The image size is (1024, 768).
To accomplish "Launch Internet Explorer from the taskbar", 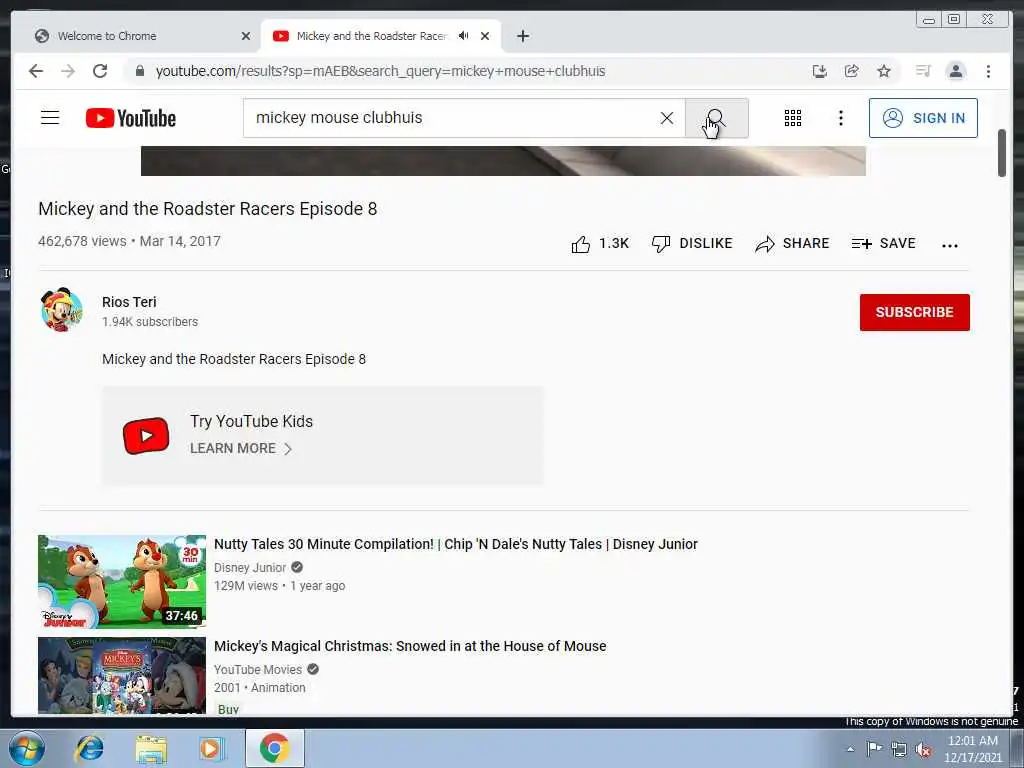I will click(89, 748).
